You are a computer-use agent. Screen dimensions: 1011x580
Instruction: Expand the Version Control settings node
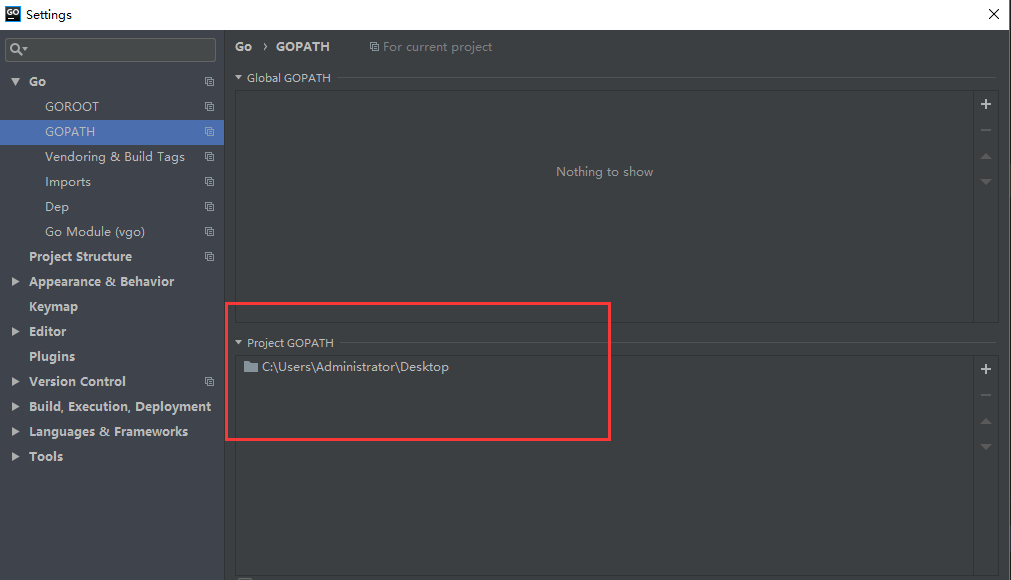(15, 382)
